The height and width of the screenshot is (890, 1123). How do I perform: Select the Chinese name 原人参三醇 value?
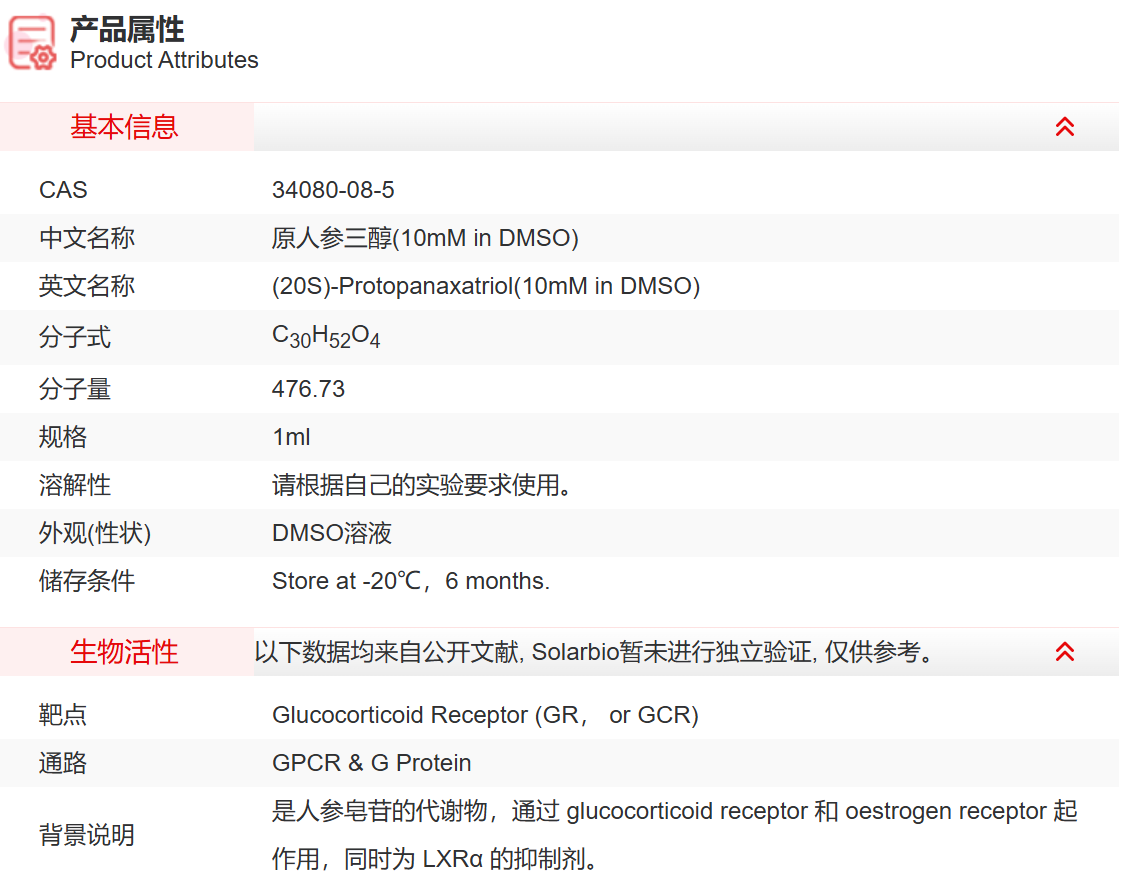coord(425,238)
